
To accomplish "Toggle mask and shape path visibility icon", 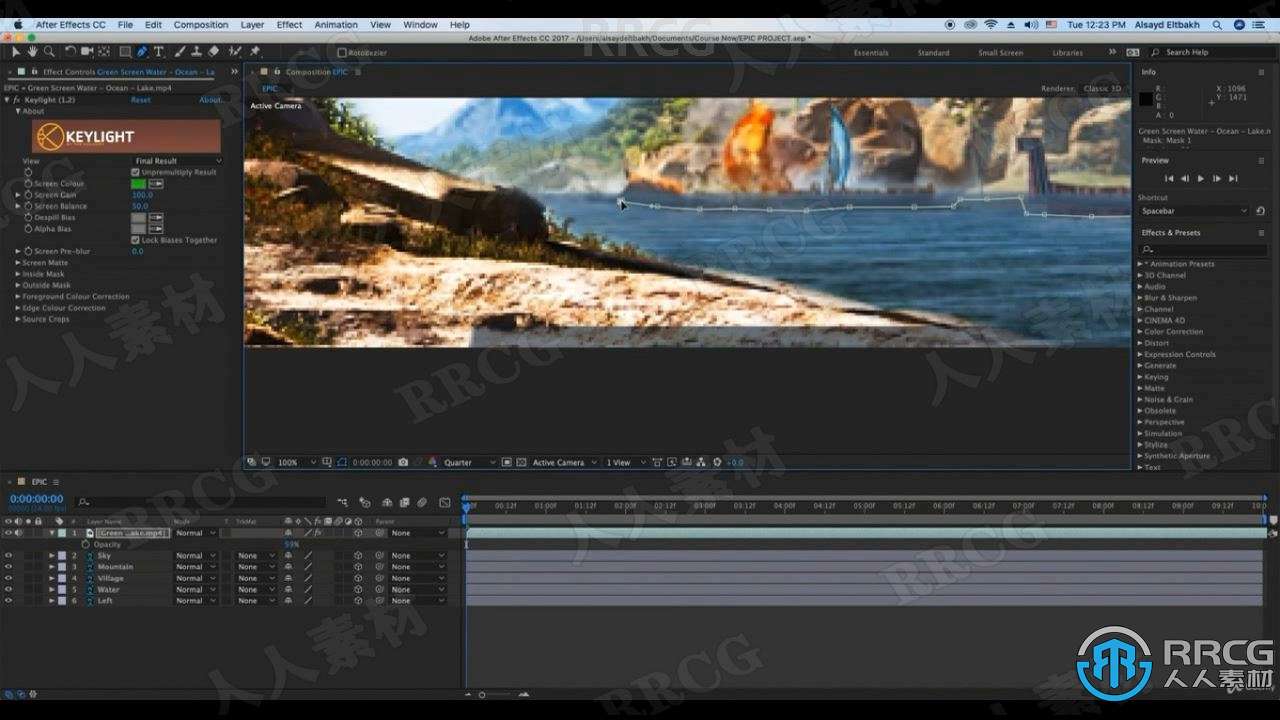I will pos(342,462).
